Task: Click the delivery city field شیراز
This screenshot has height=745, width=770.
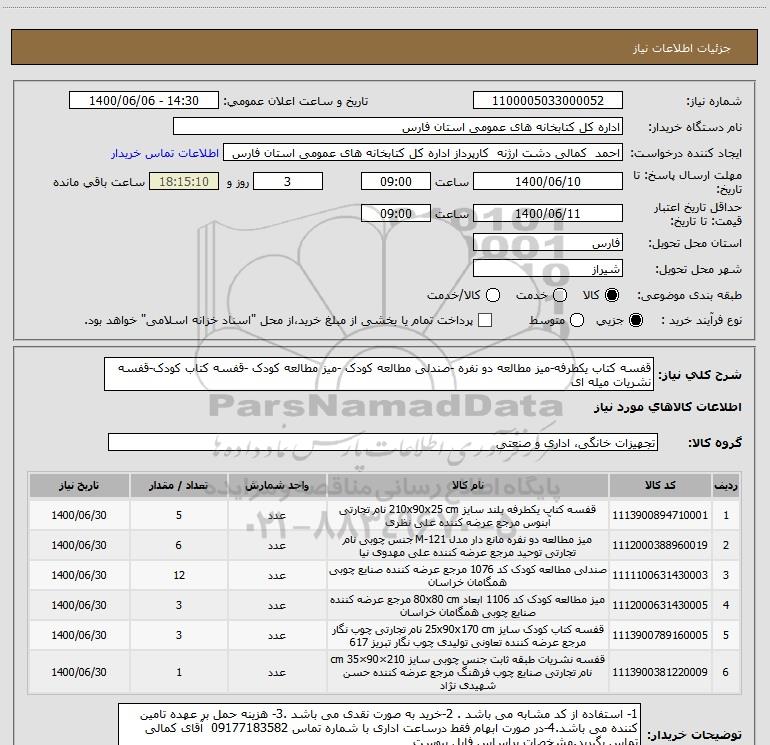Action: tap(548, 268)
